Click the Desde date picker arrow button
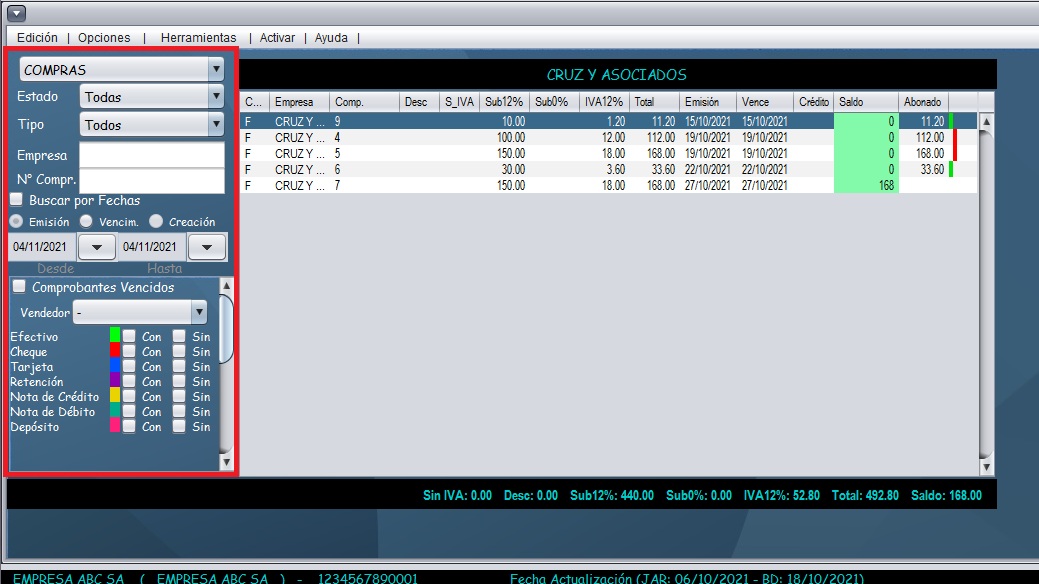This screenshot has height=584, width=1039. (x=97, y=247)
